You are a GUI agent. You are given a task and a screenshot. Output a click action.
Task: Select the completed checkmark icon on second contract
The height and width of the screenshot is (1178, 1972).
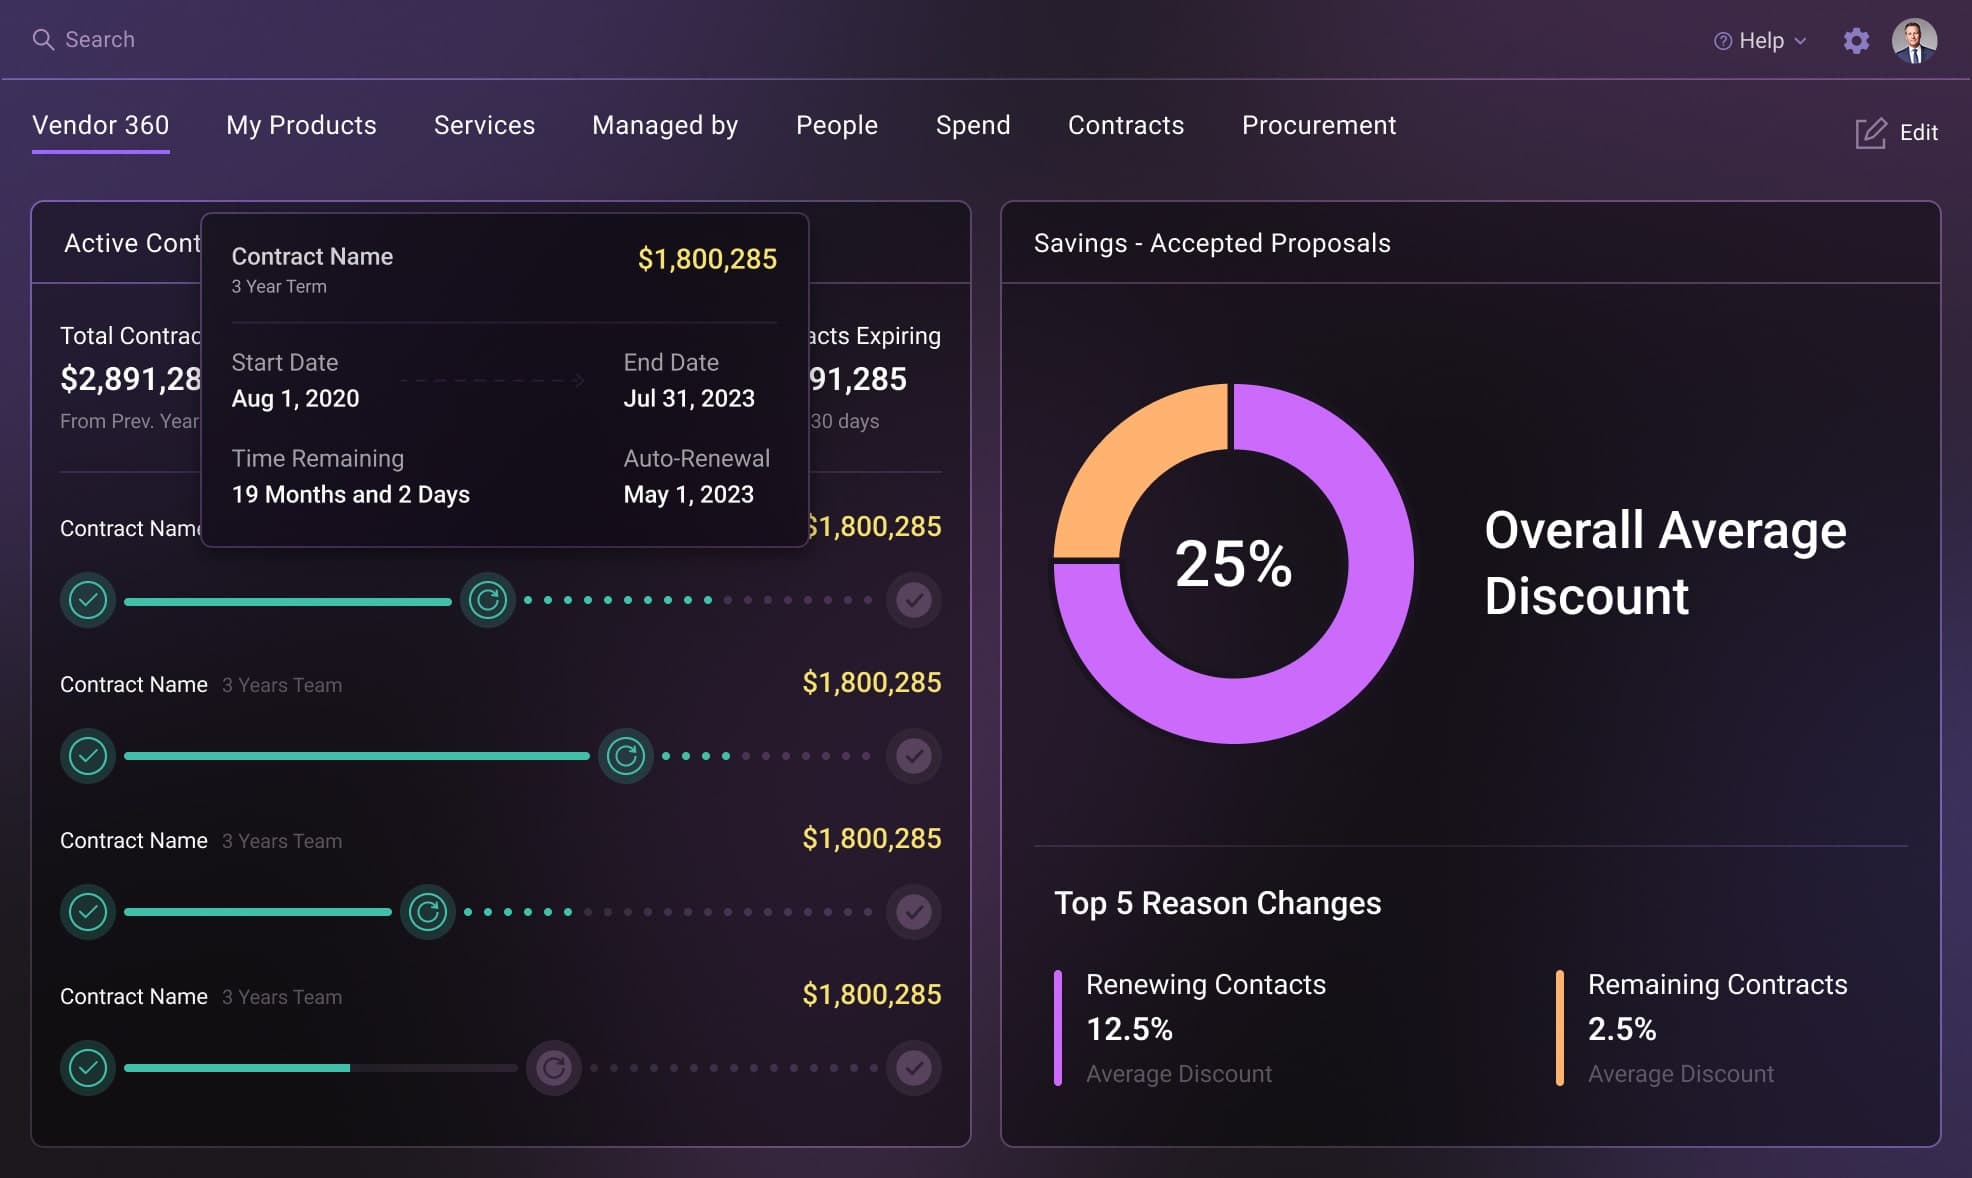click(x=88, y=756)
